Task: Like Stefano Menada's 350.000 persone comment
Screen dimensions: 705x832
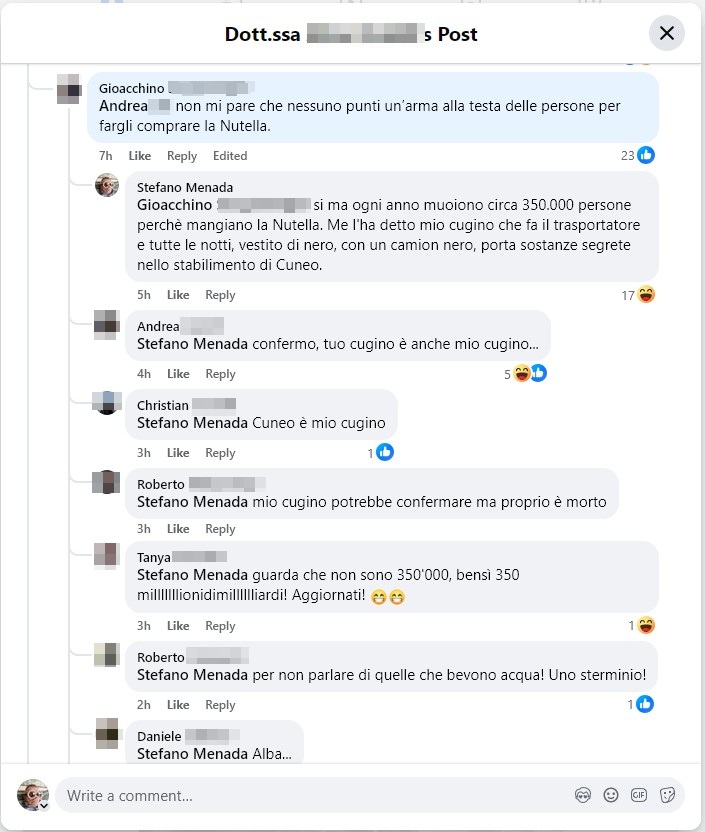Action: click(178, 295)
